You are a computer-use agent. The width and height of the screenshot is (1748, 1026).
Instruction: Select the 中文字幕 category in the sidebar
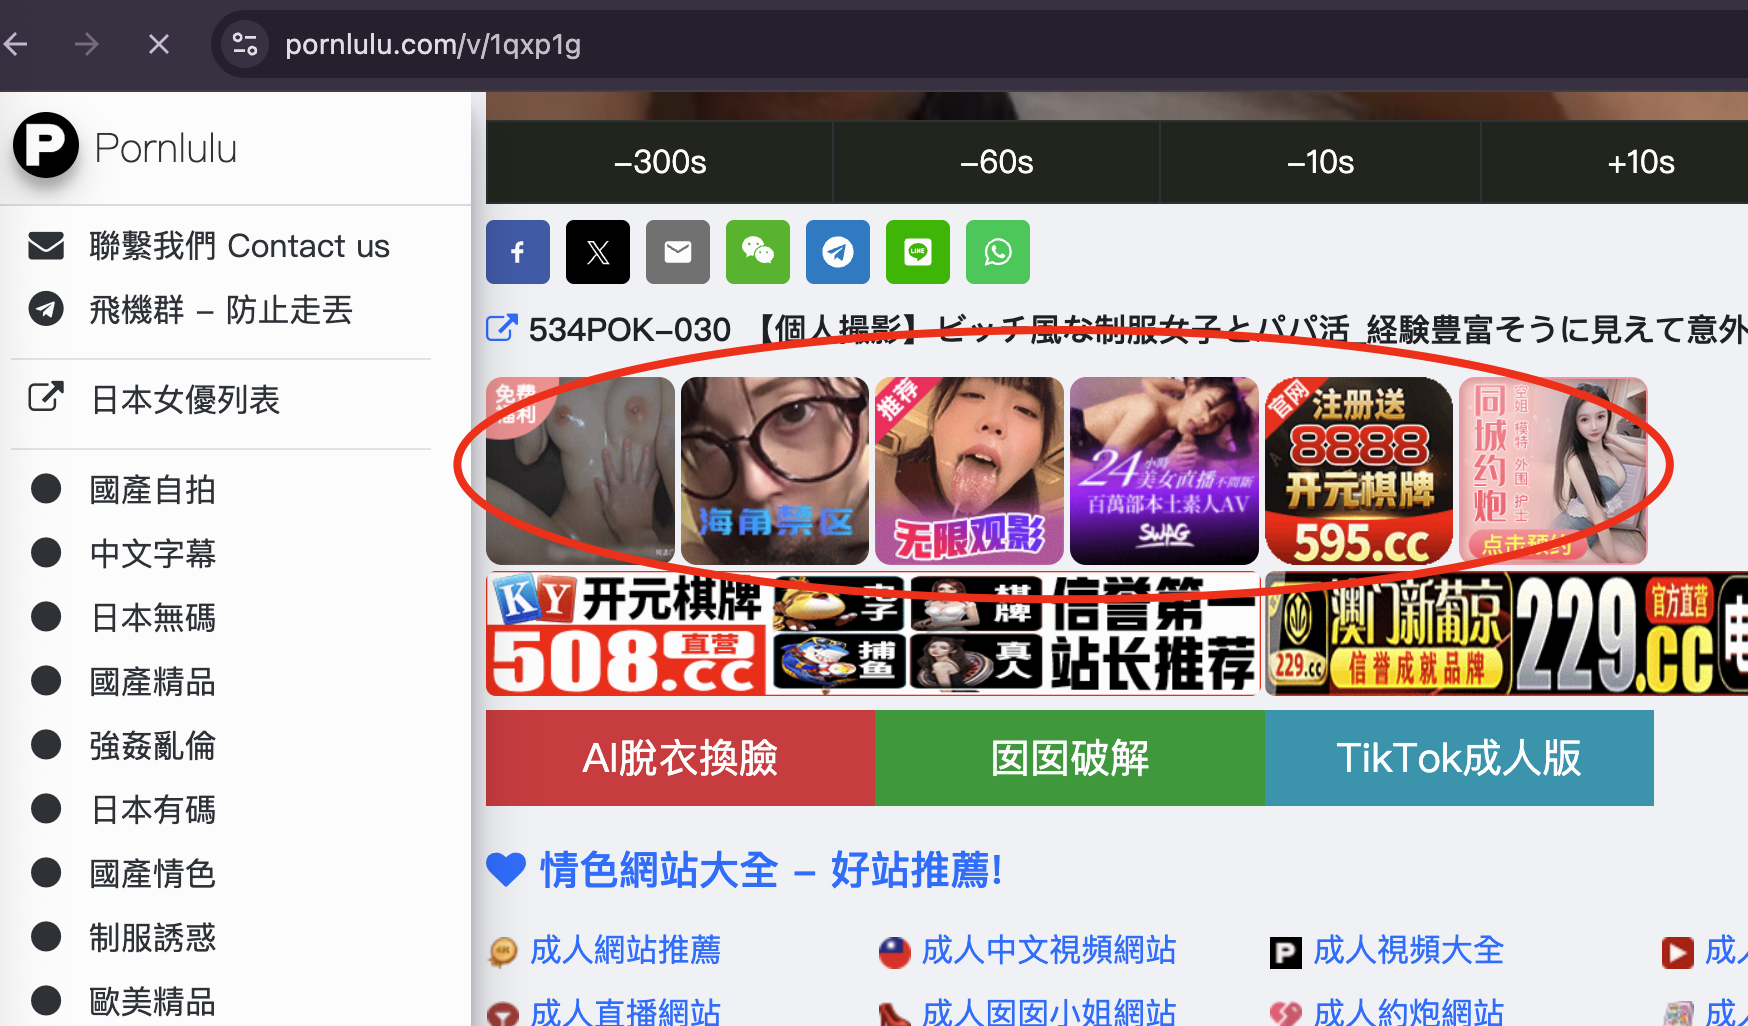point(152,553)
